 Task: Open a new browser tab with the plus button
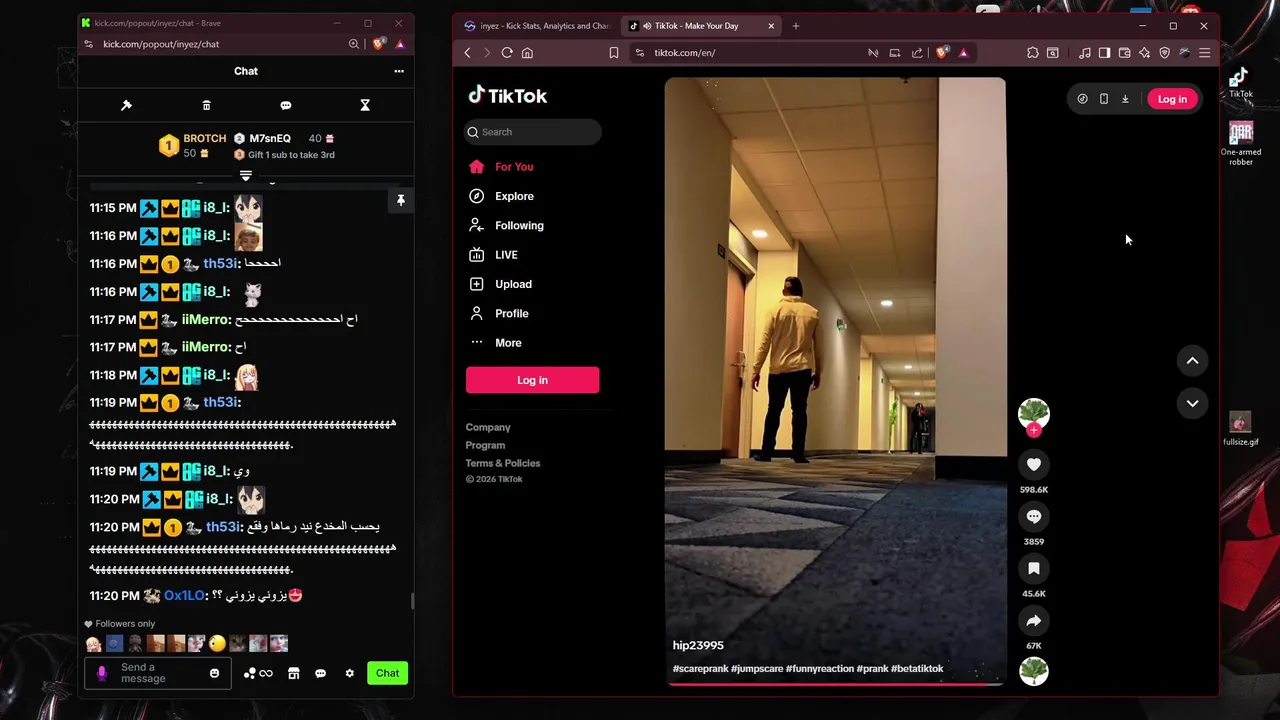[796, 26]
